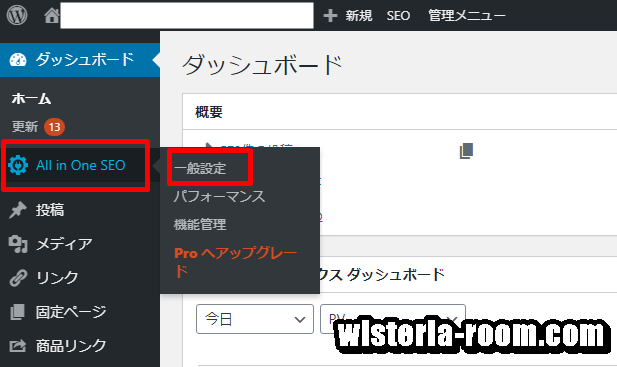
Task: Choose 一般設定 in the SEO submenu
Action: [x=200, y=168]
